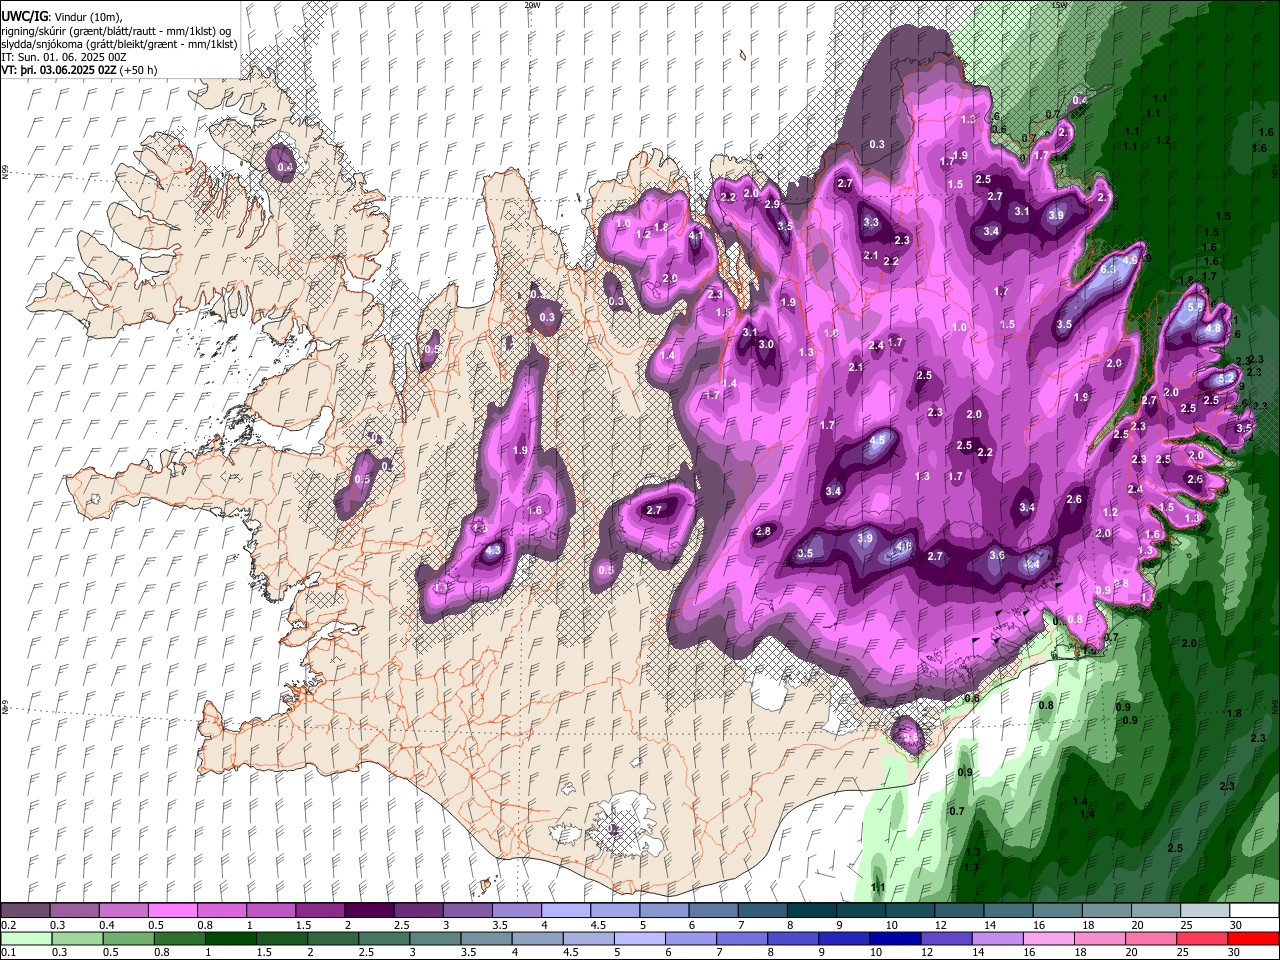Image resolution: width=1280 pixels, height=960 pixels.
Task: Click the red 25 swatch in bottom legend row
Action: click(1201, 939)
